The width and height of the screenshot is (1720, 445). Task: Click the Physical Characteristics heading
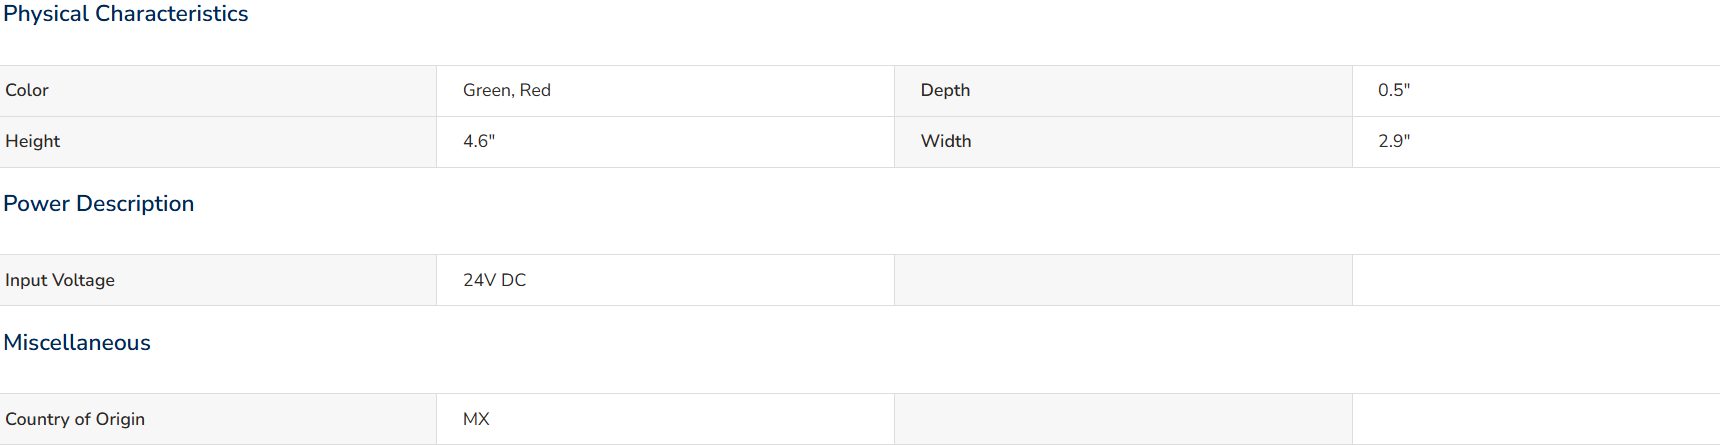[126, 14]
